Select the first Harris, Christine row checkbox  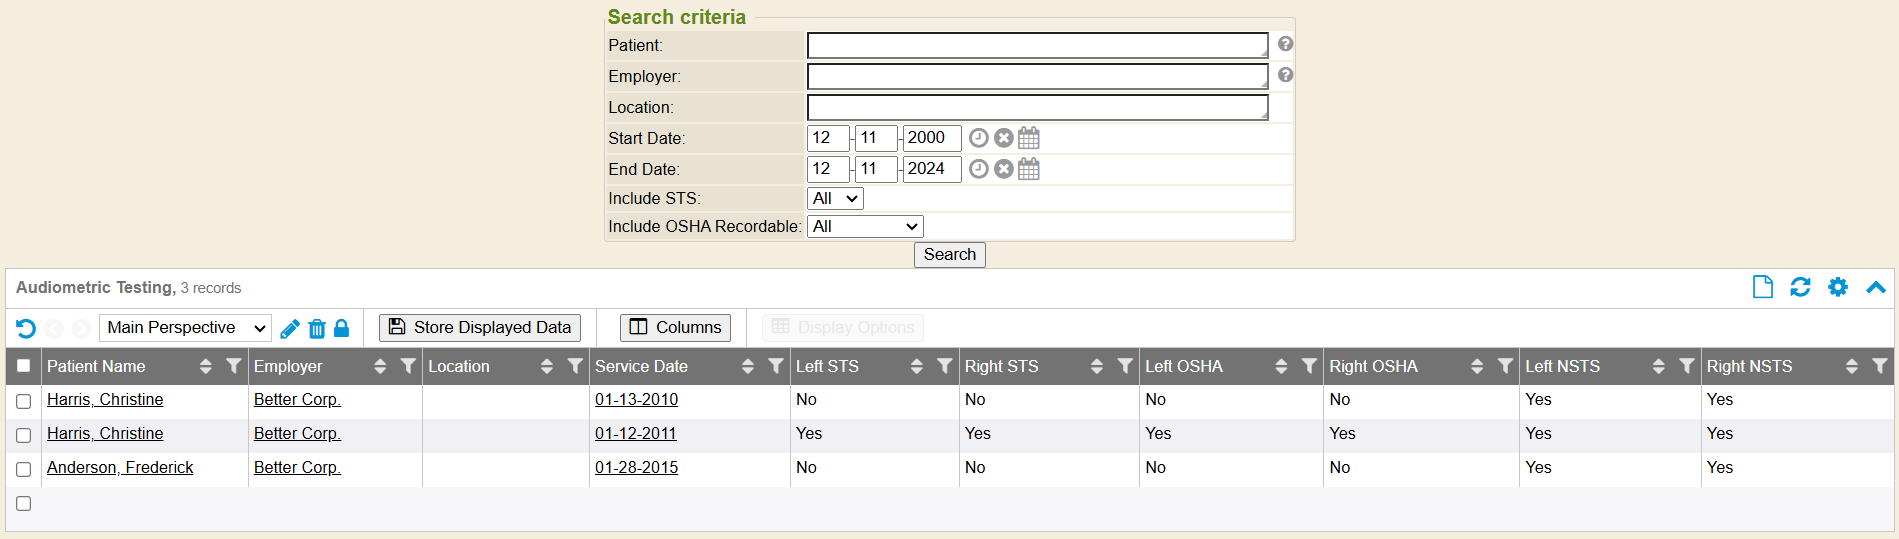[x=24, y=401]
